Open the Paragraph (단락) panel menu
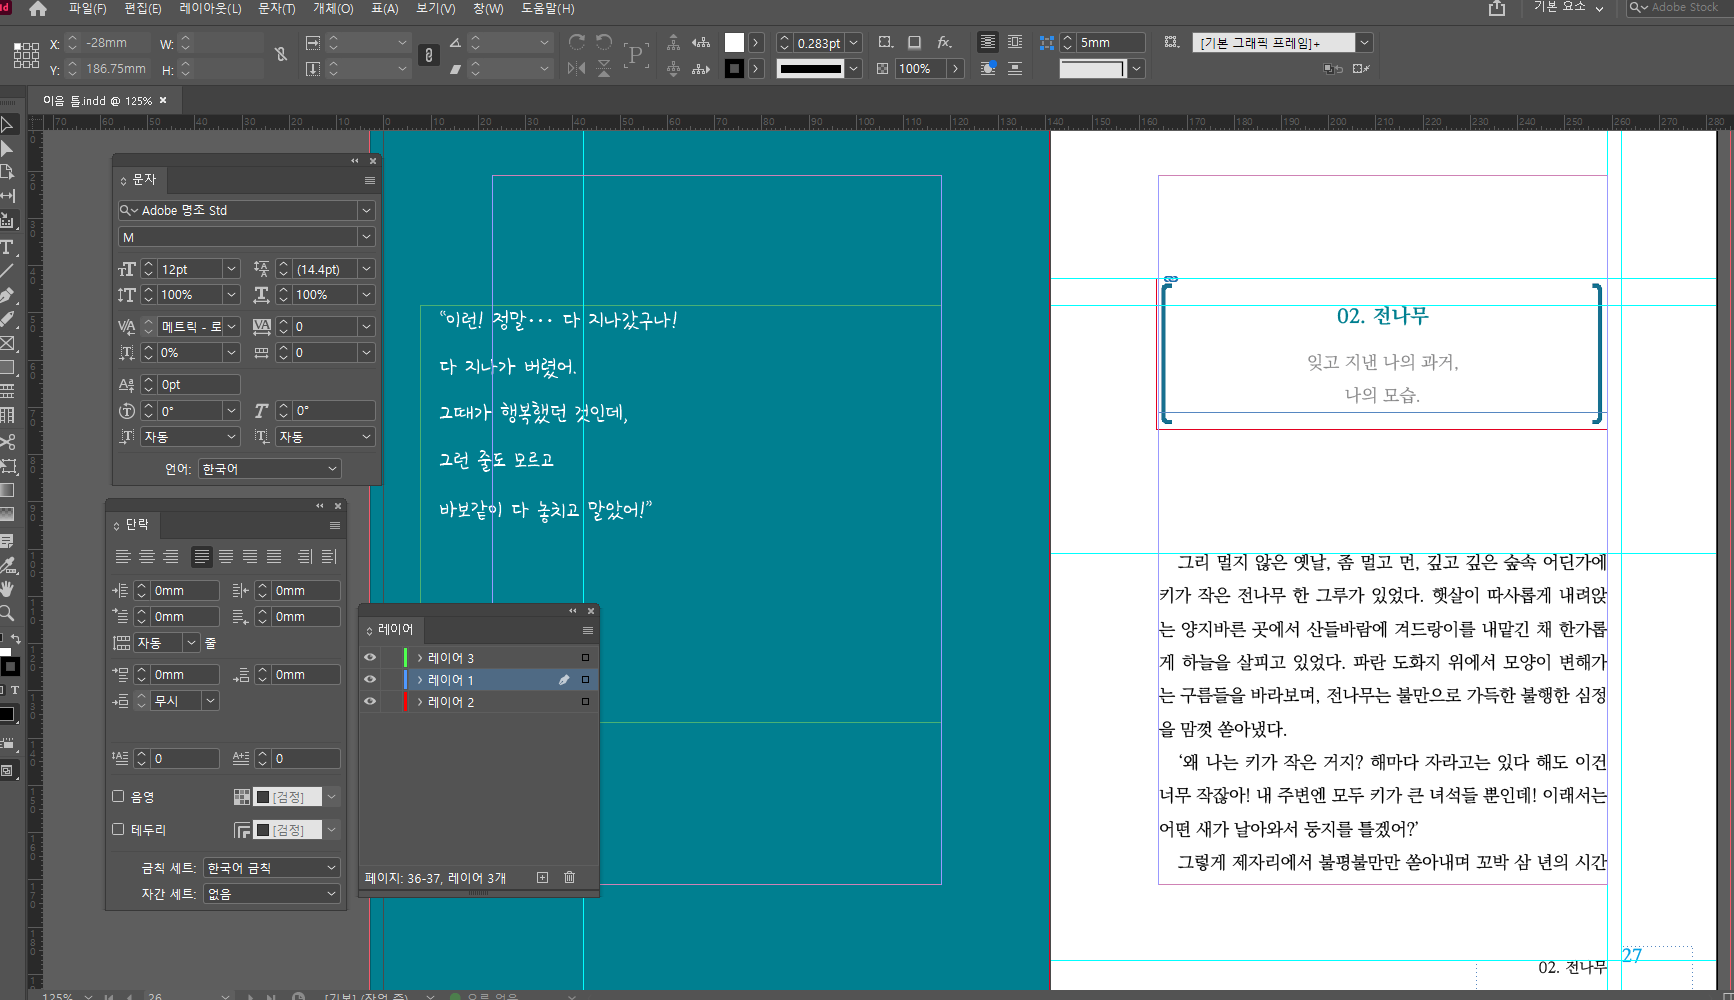 click(x=335, y=526)
